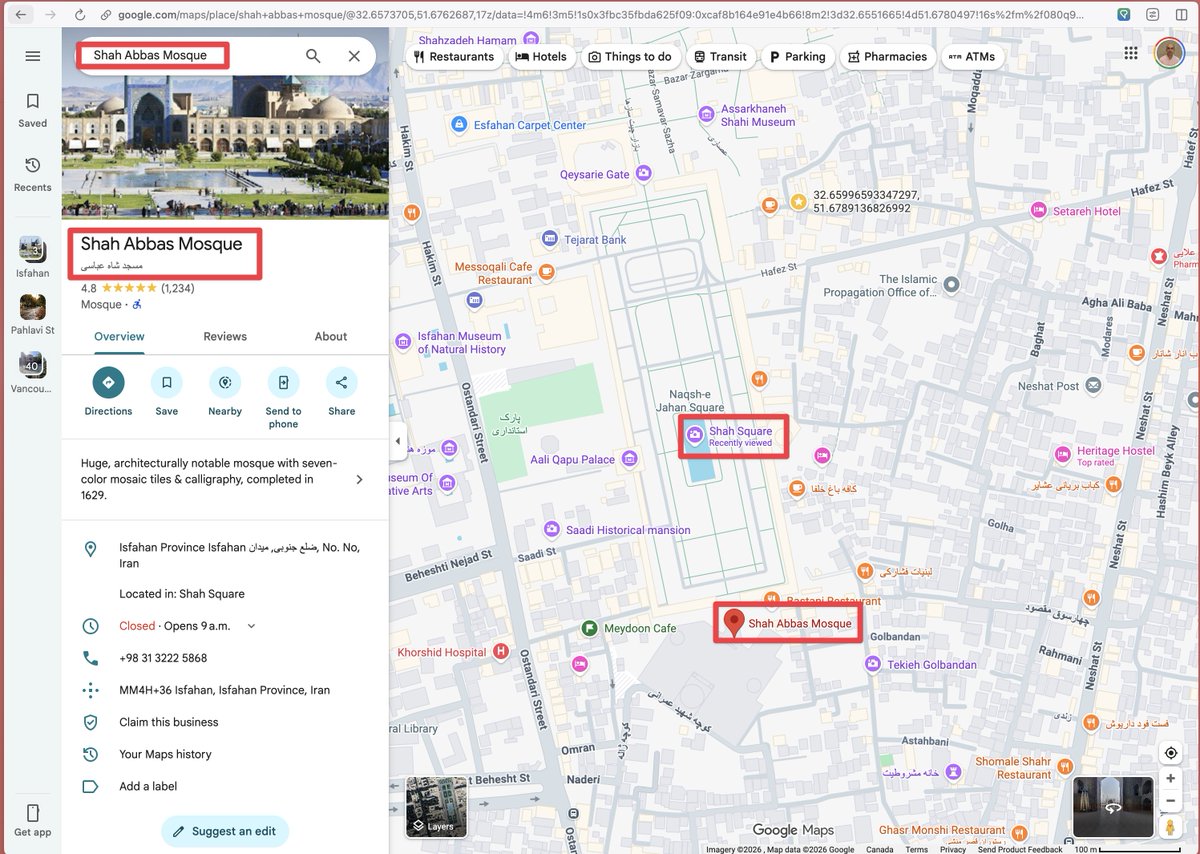Viewport: 1200px width, 854px height.
Task: Select the Hotels filter chip
Action: [x=541, y=57]
